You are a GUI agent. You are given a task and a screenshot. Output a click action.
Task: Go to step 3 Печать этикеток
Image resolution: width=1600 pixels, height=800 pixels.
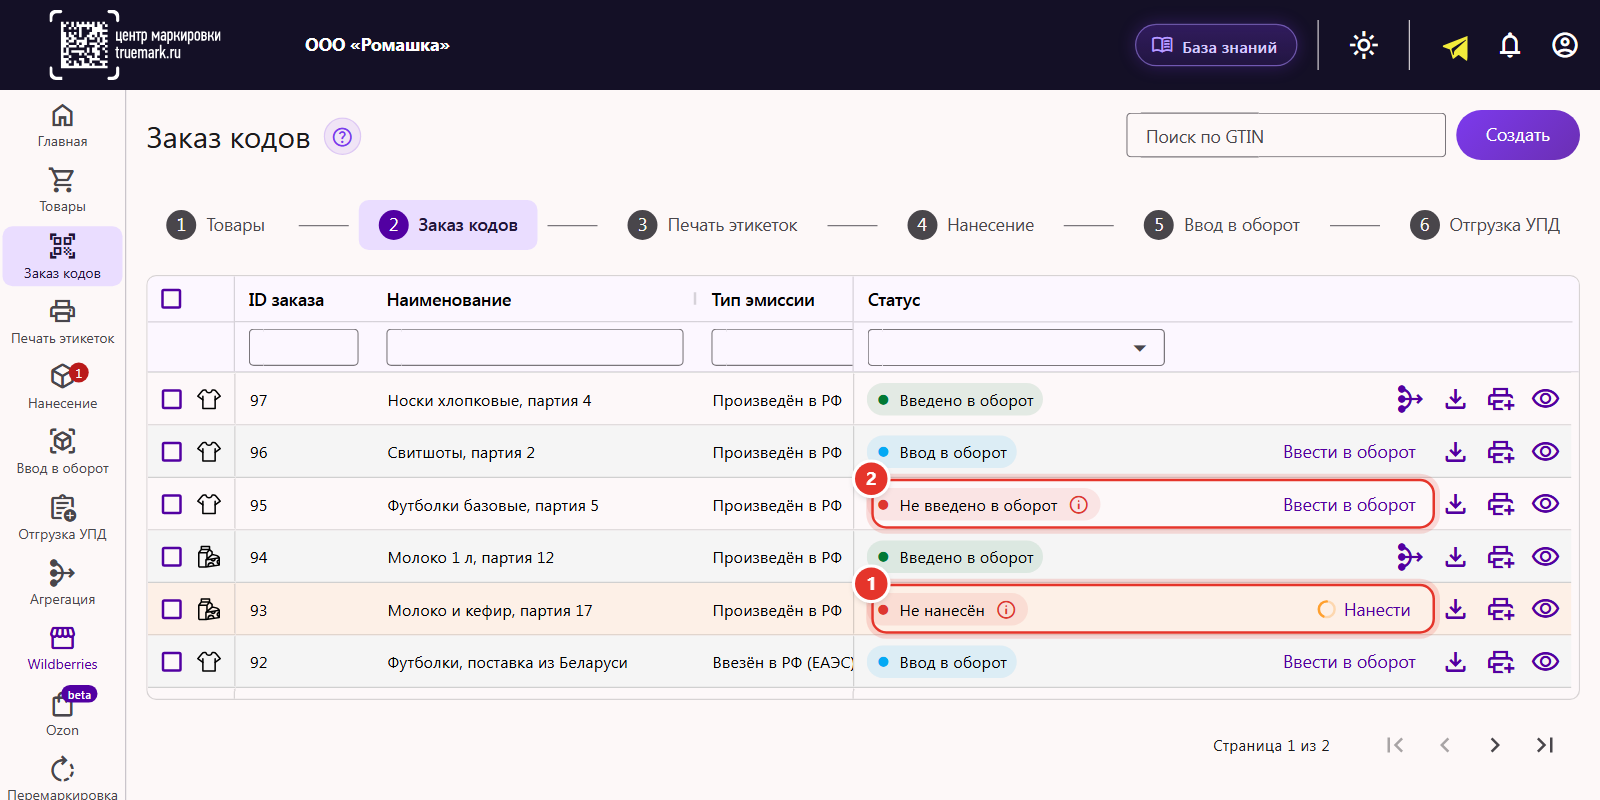point(713,225)
